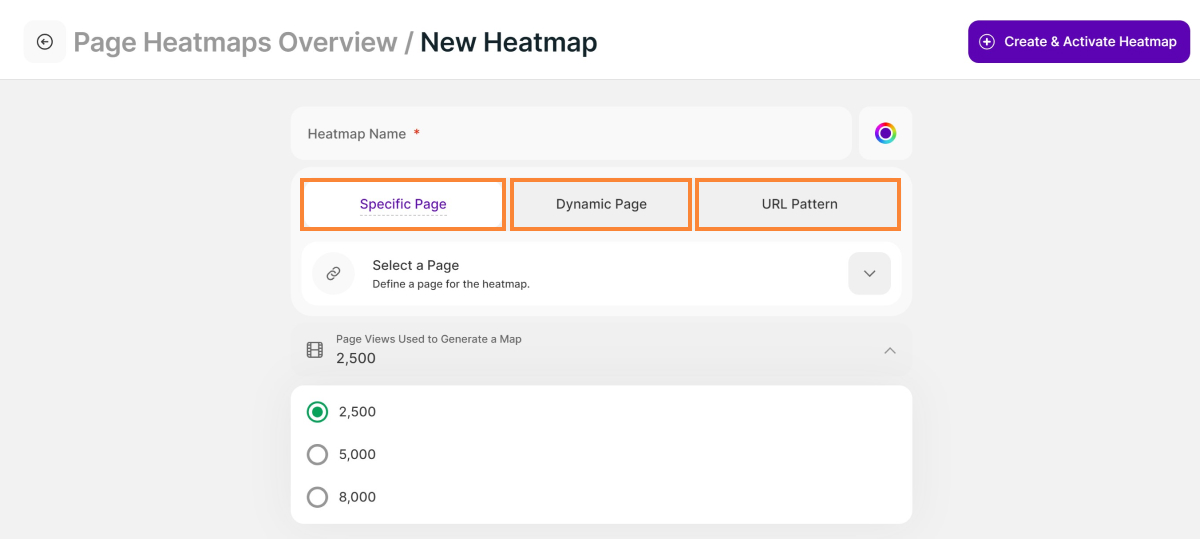Switch to the Dynamic Page tab

601,204
